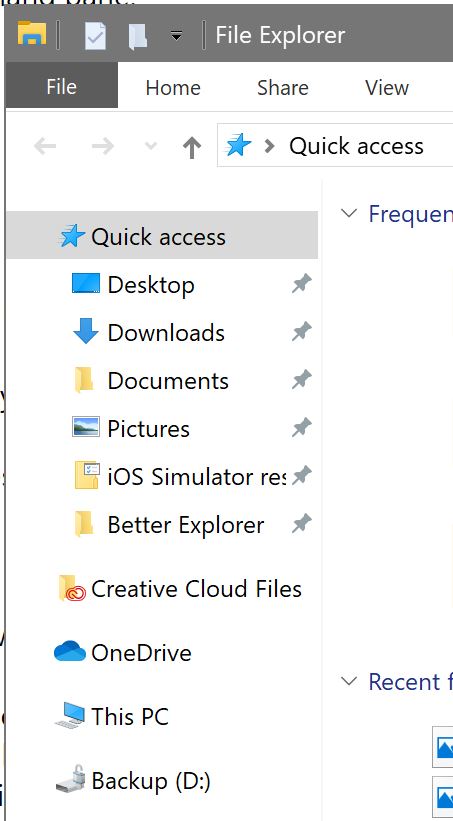
Task: Click the Up arrow navigation button
Action: (192, 147)
